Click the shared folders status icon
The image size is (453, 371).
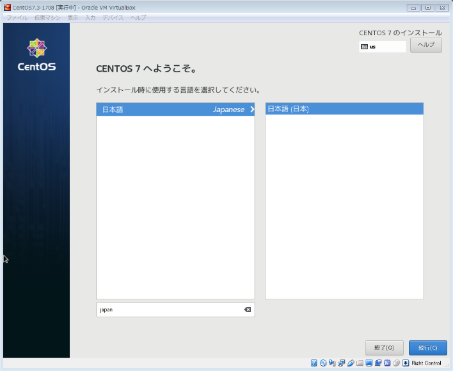[x=360, y=363]
